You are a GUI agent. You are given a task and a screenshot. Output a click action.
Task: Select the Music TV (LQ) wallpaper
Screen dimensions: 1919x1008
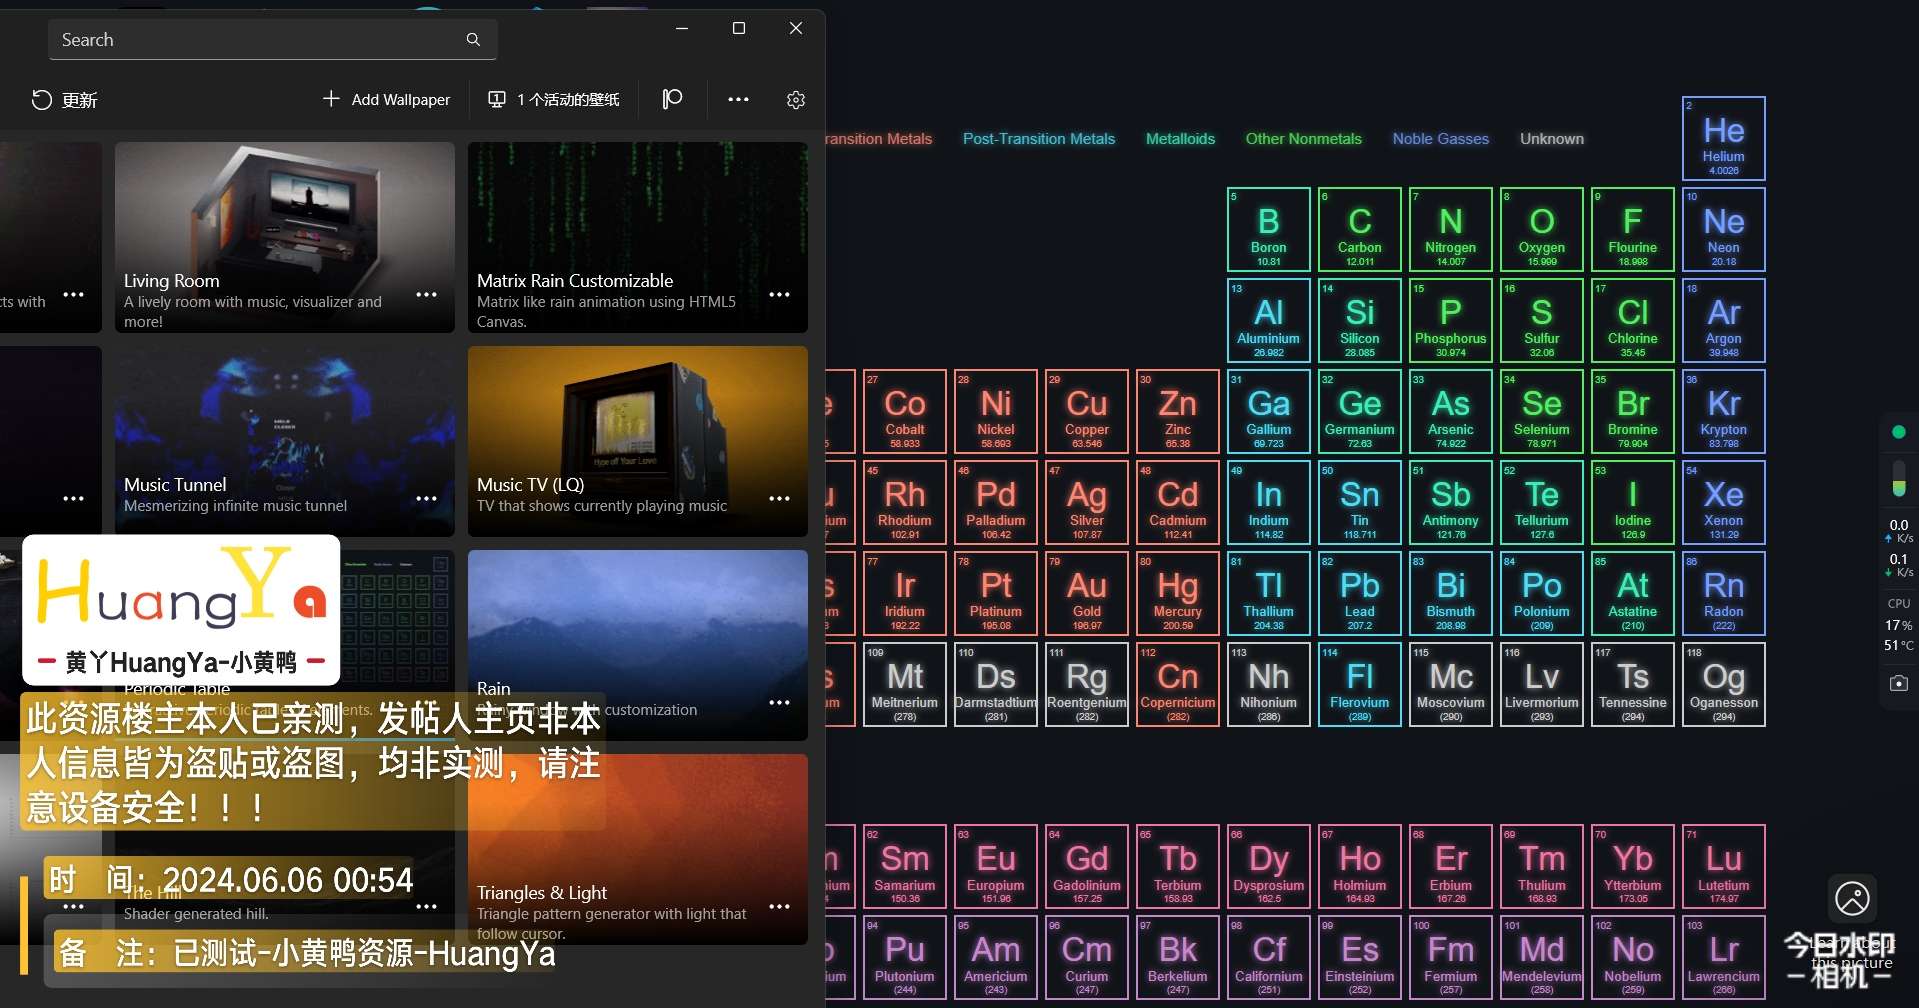638,441
